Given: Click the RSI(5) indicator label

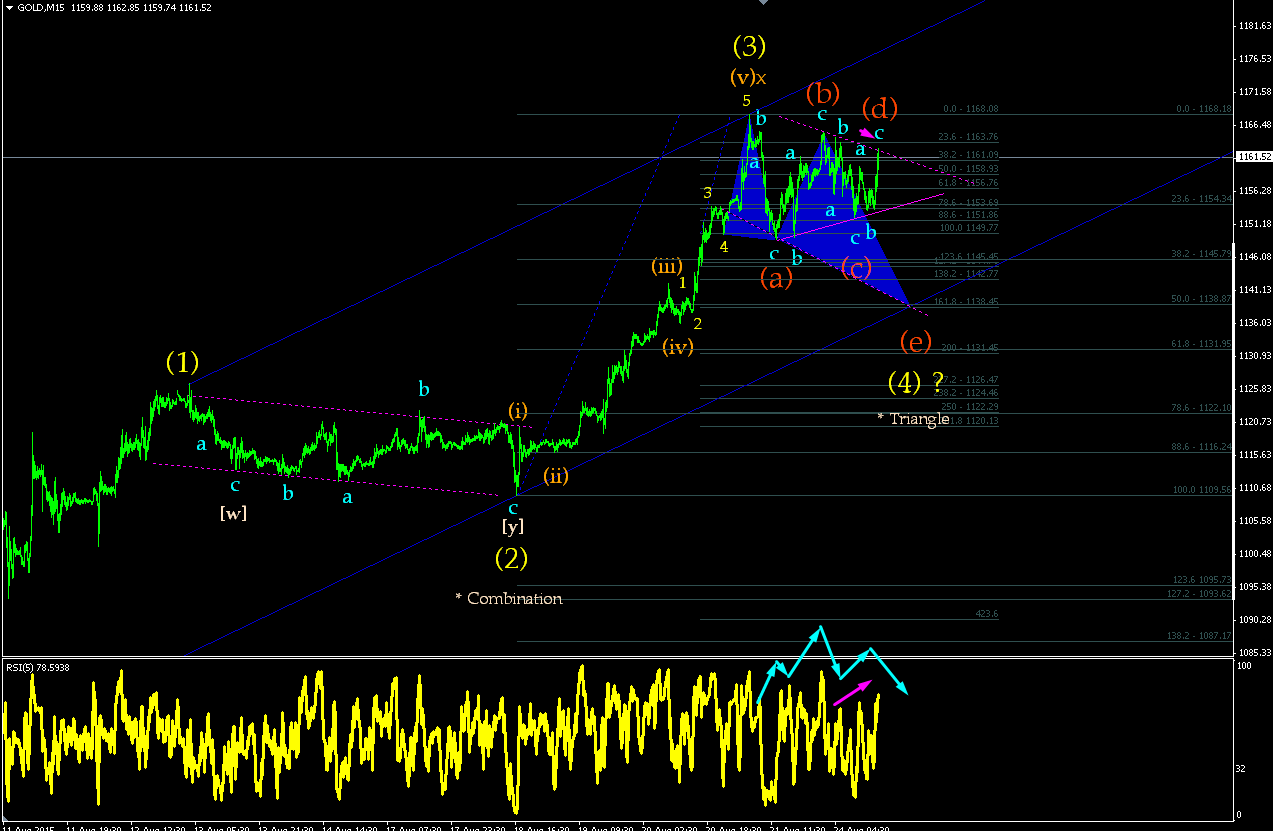Looking at the screenshot, I should coord(20,667).
